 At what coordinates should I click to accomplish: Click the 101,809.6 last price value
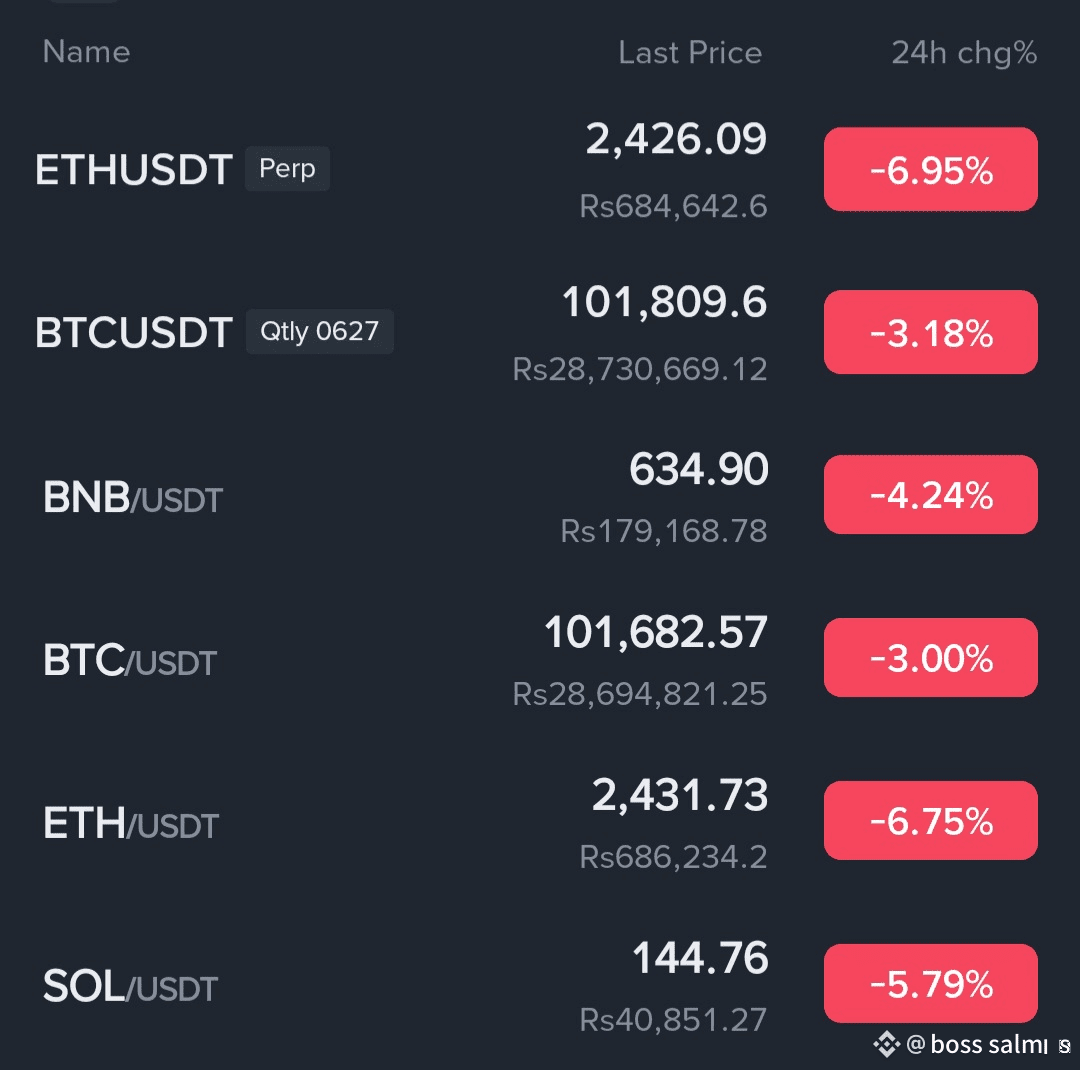[664, 302]
